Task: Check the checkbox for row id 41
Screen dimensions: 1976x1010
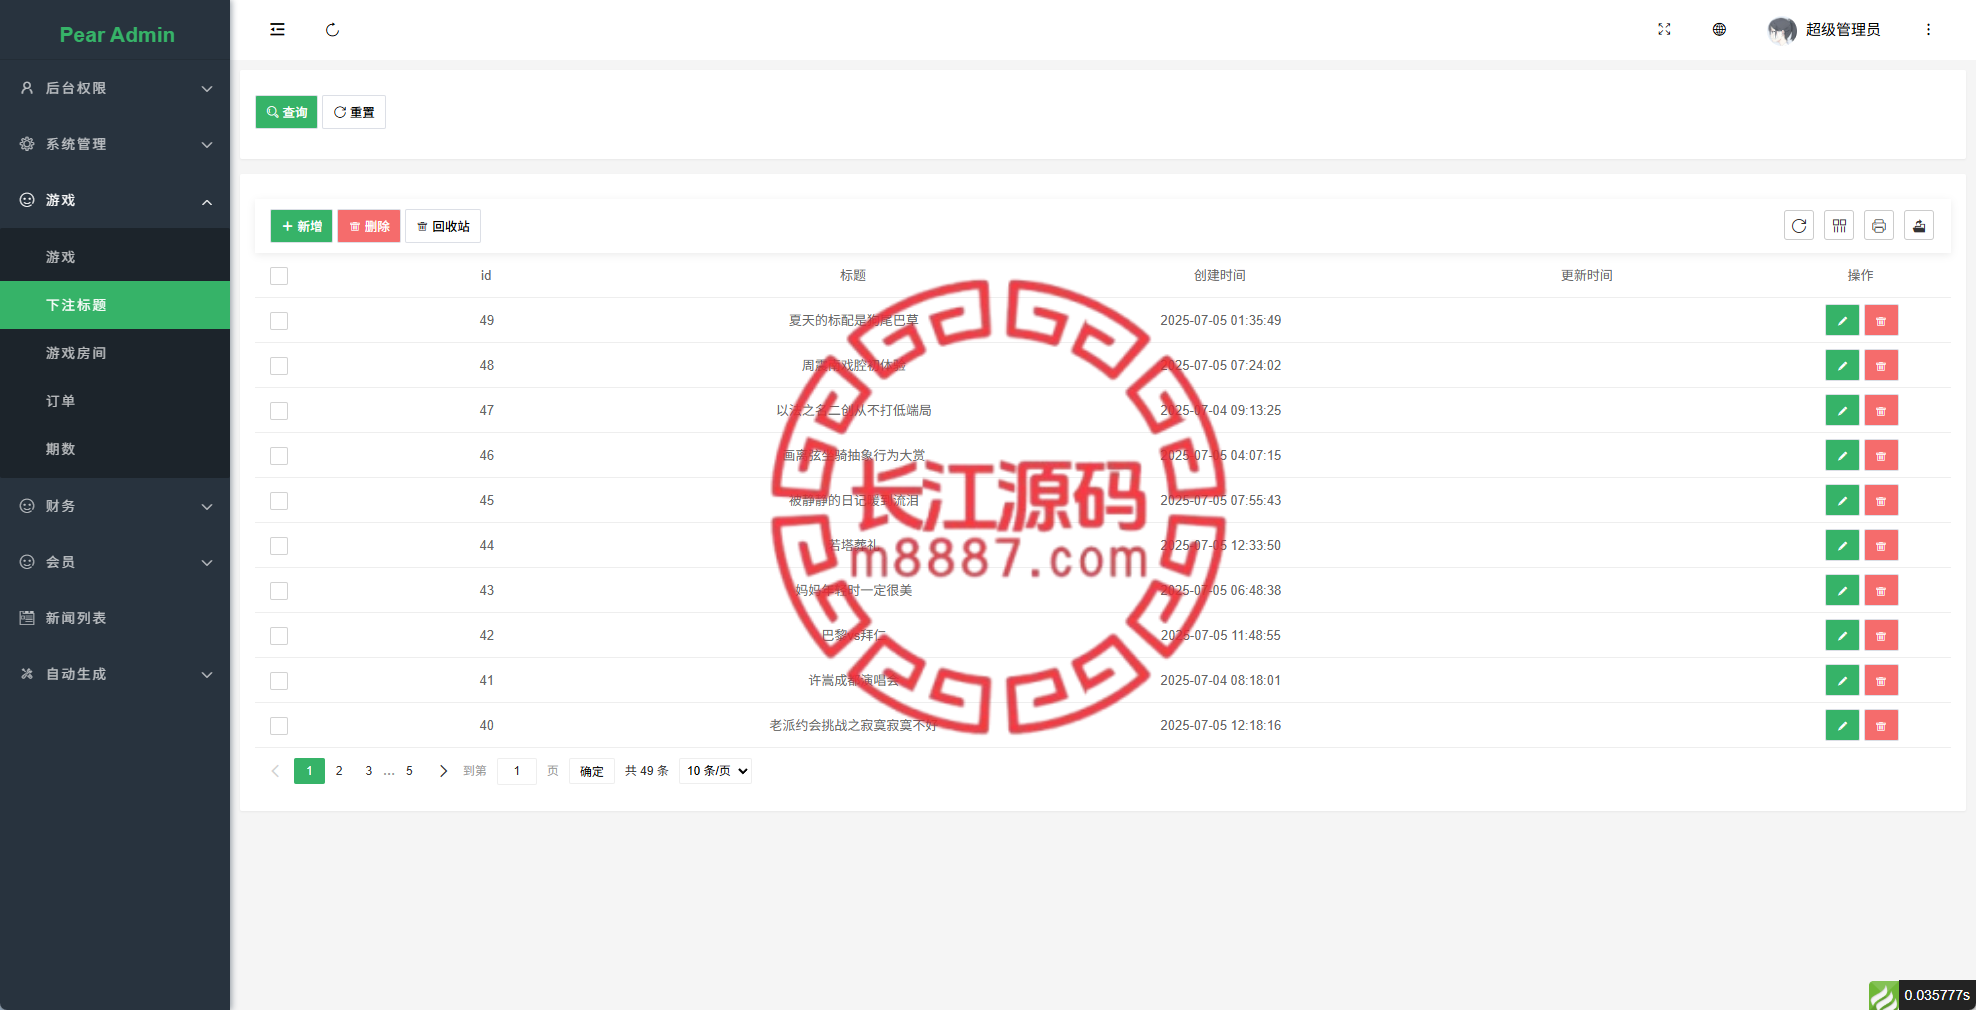Action: tap(279, 681)
